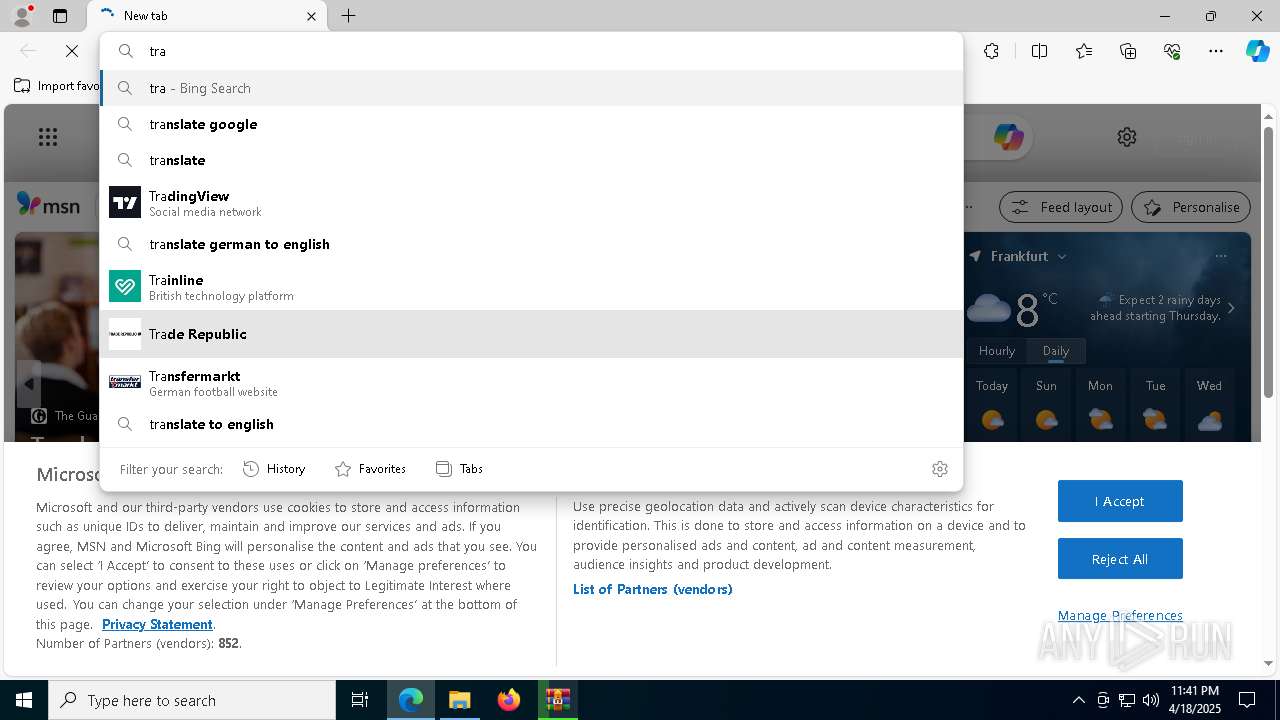Open the Settings and more menu

[x=1216, y=51]
